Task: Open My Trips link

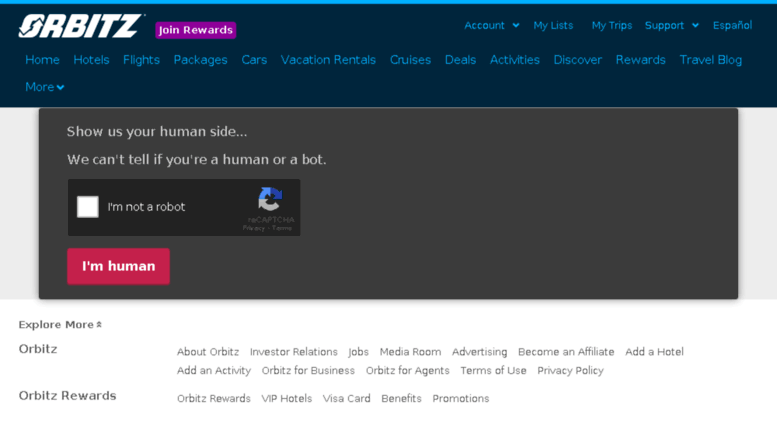Action: tap(611, 26)
